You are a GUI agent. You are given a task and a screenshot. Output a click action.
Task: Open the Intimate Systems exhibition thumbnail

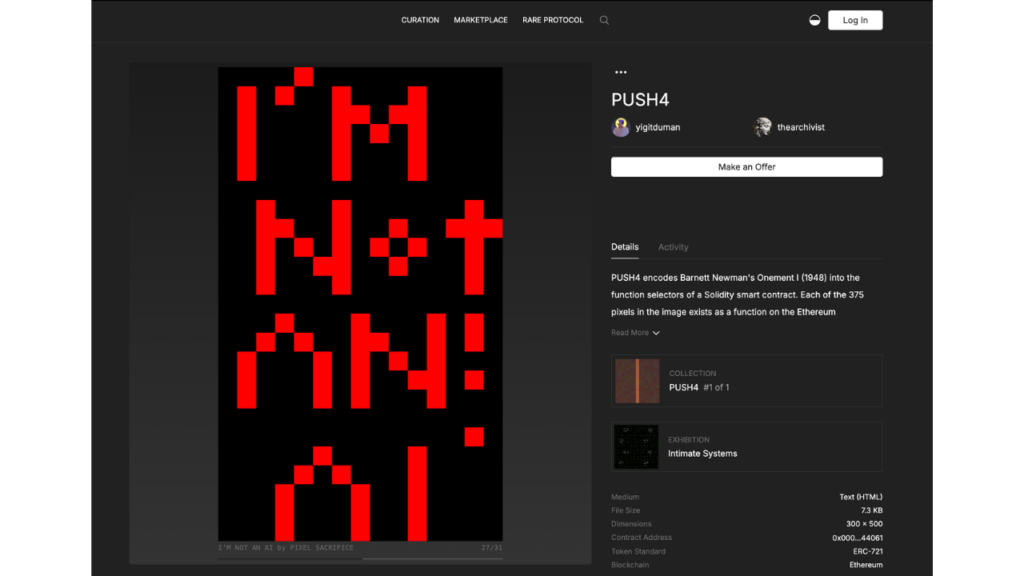tap(636, 447)
